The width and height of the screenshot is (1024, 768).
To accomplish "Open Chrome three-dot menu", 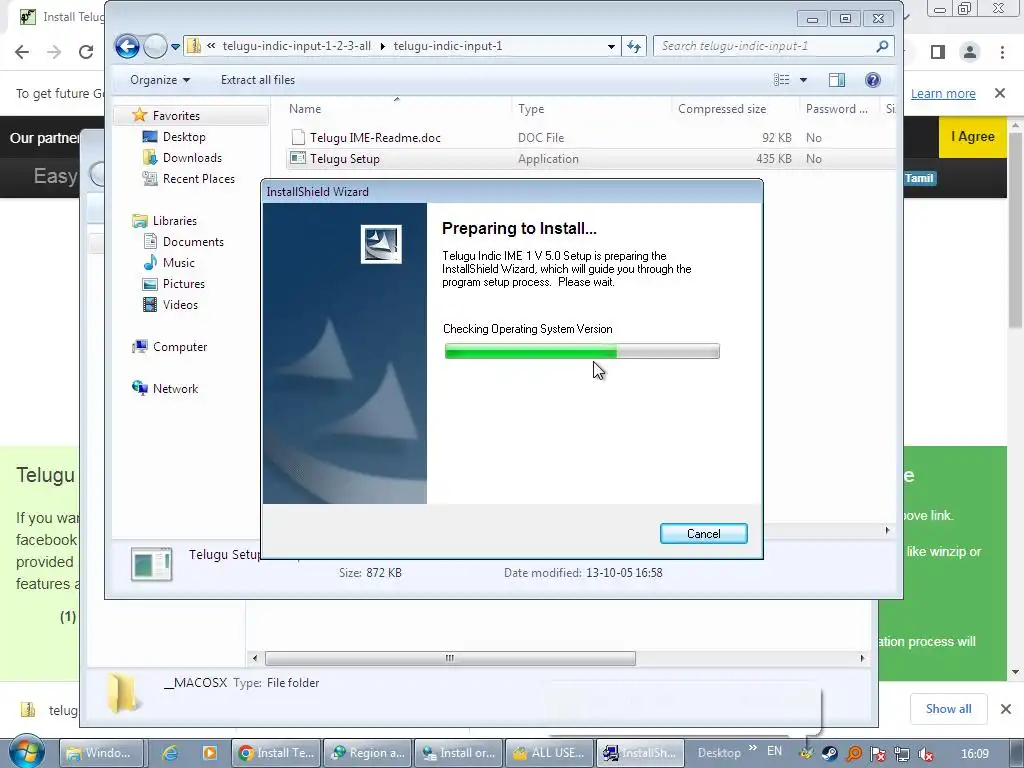I will click(1002, 52).
